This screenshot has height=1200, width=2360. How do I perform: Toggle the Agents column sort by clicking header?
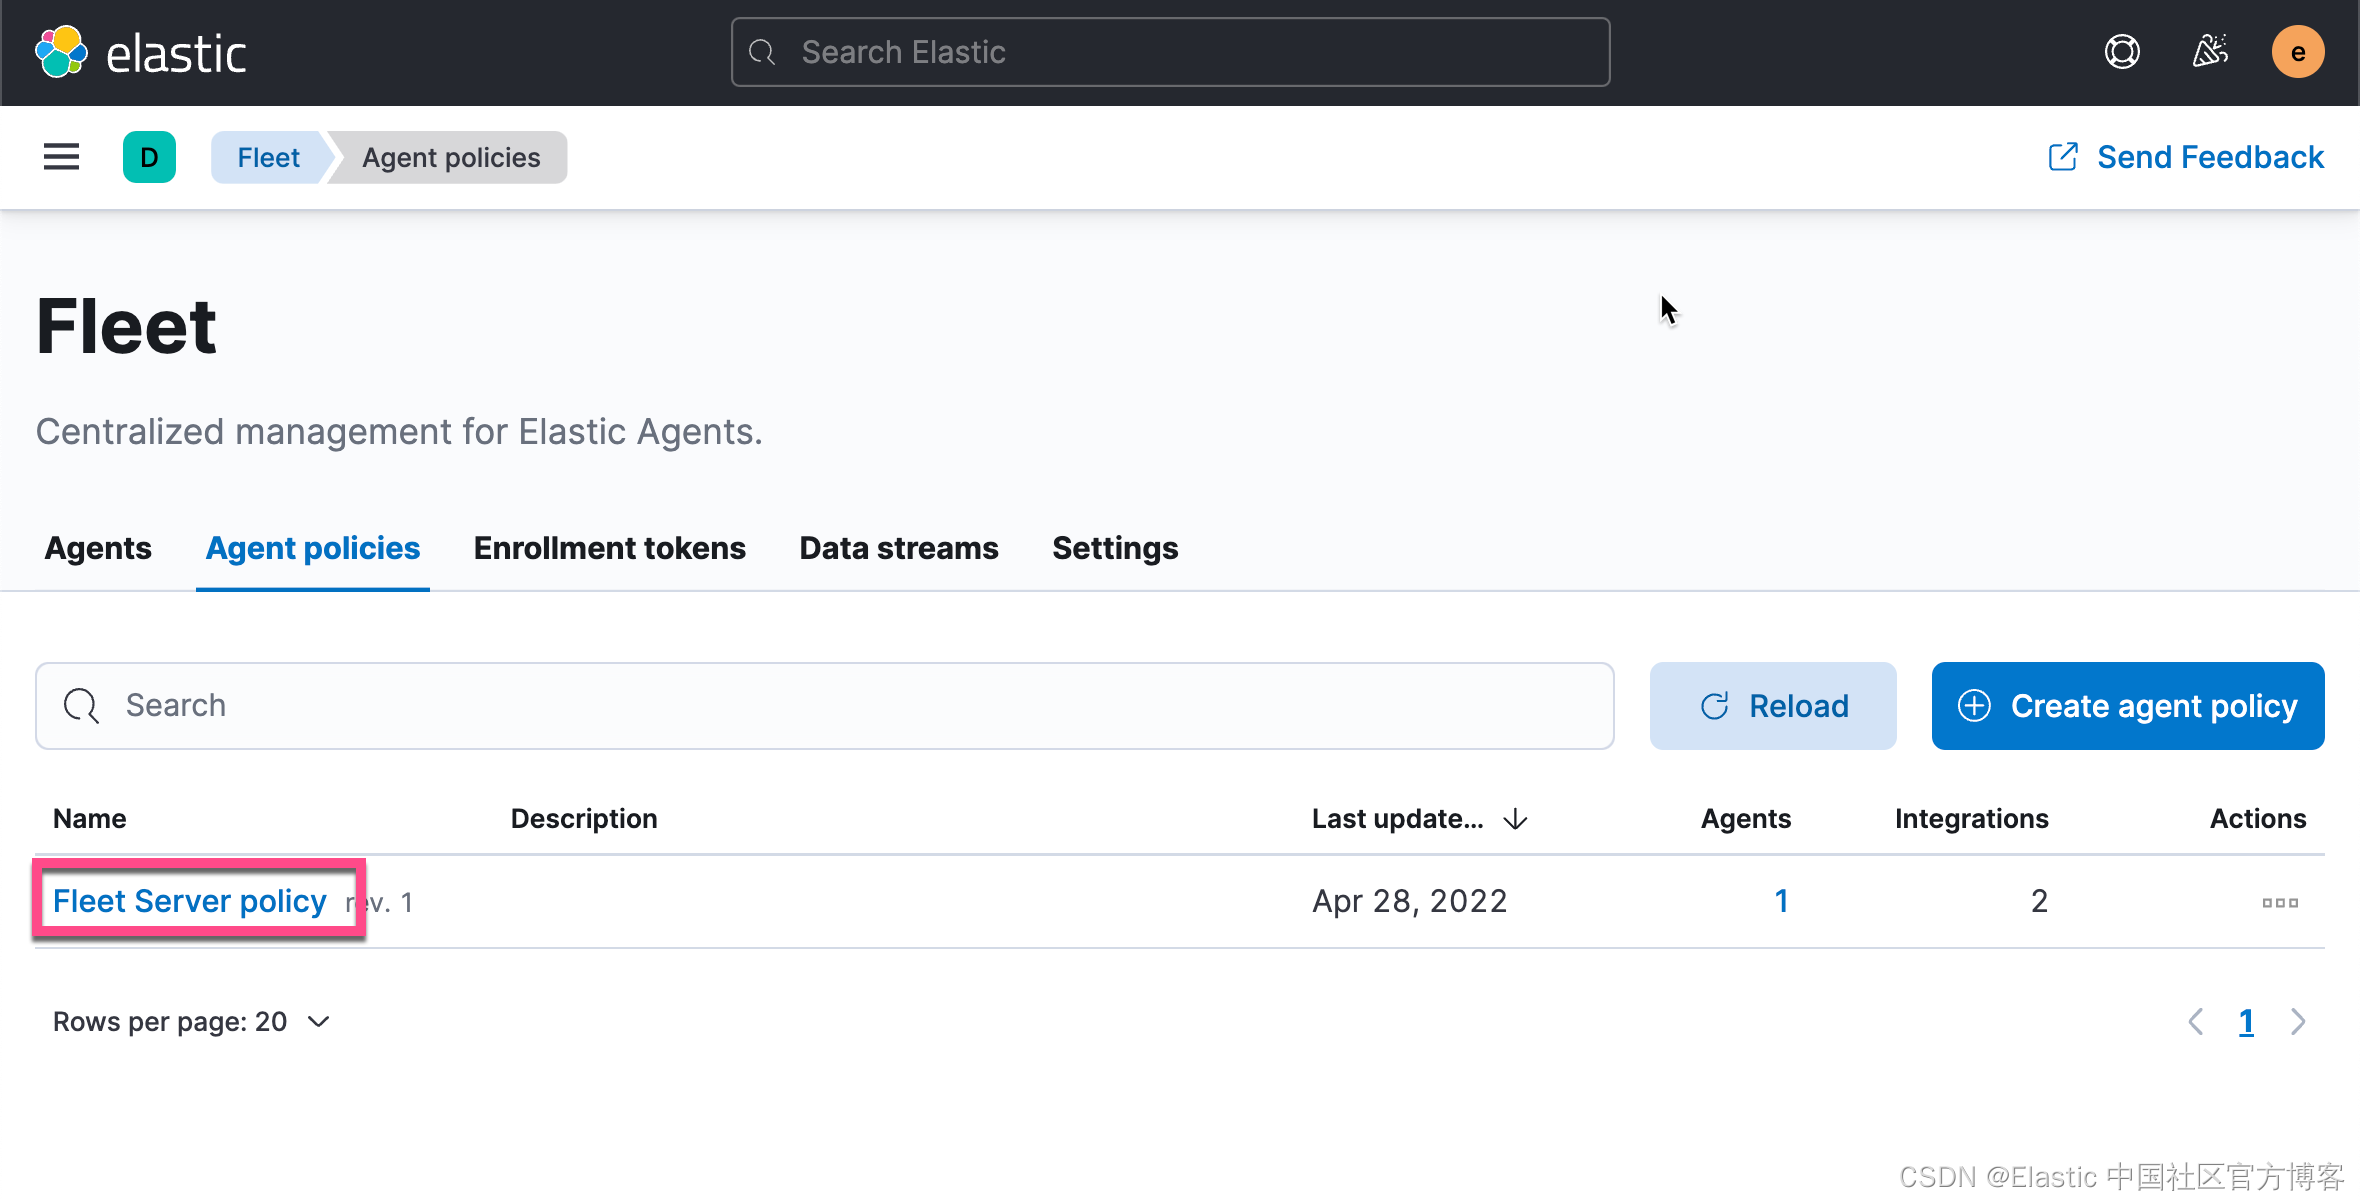pos(1745,818)
